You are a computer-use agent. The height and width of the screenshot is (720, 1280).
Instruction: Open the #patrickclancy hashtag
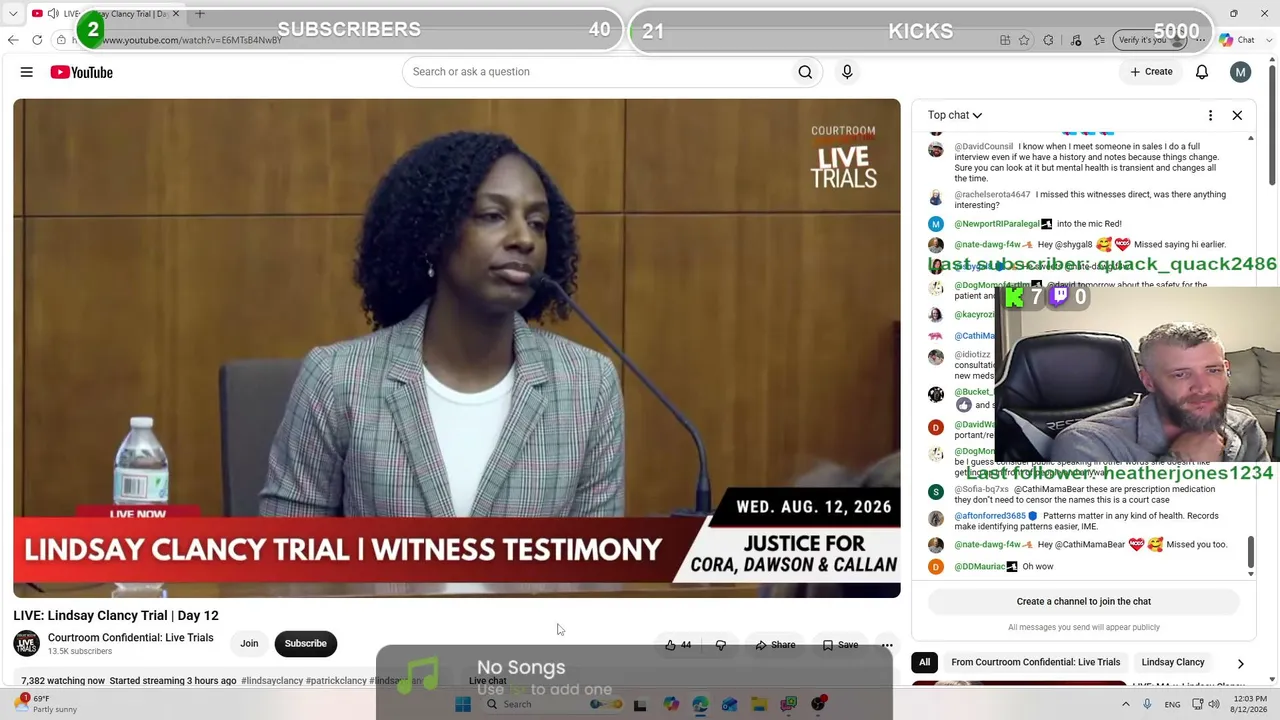[336, 681]
